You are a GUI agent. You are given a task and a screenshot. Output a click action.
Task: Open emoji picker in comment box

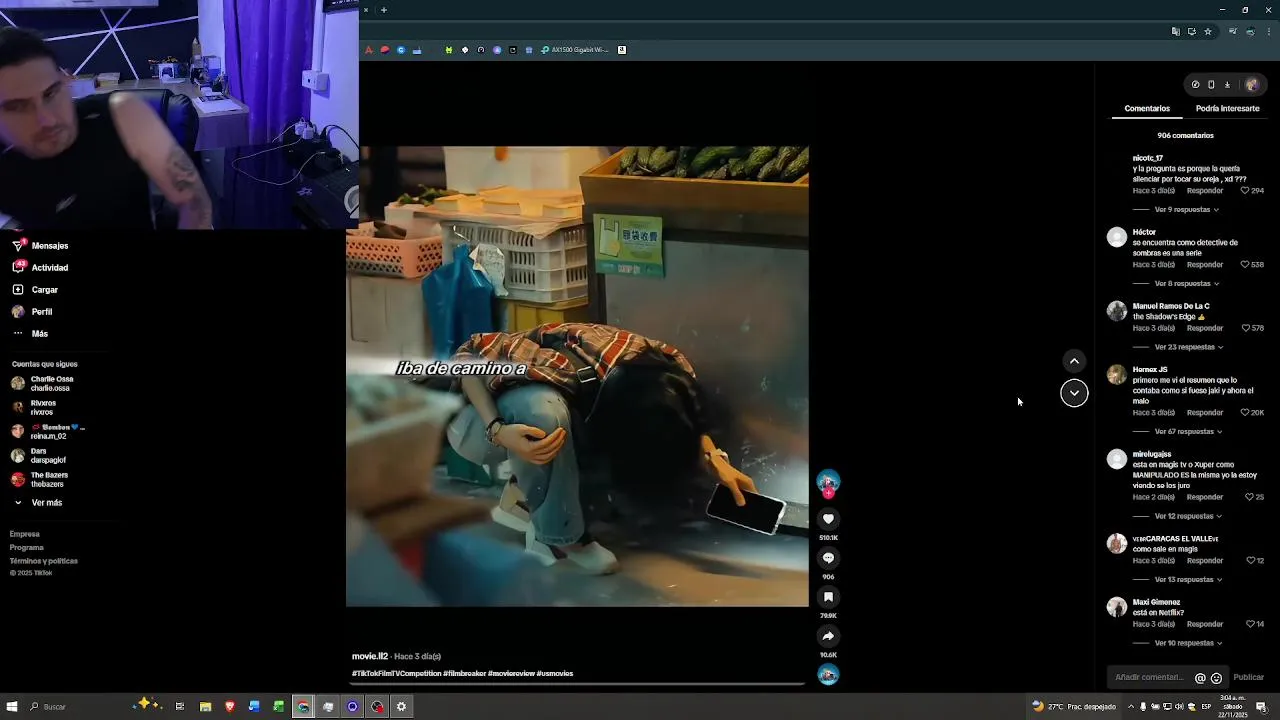1216,678
